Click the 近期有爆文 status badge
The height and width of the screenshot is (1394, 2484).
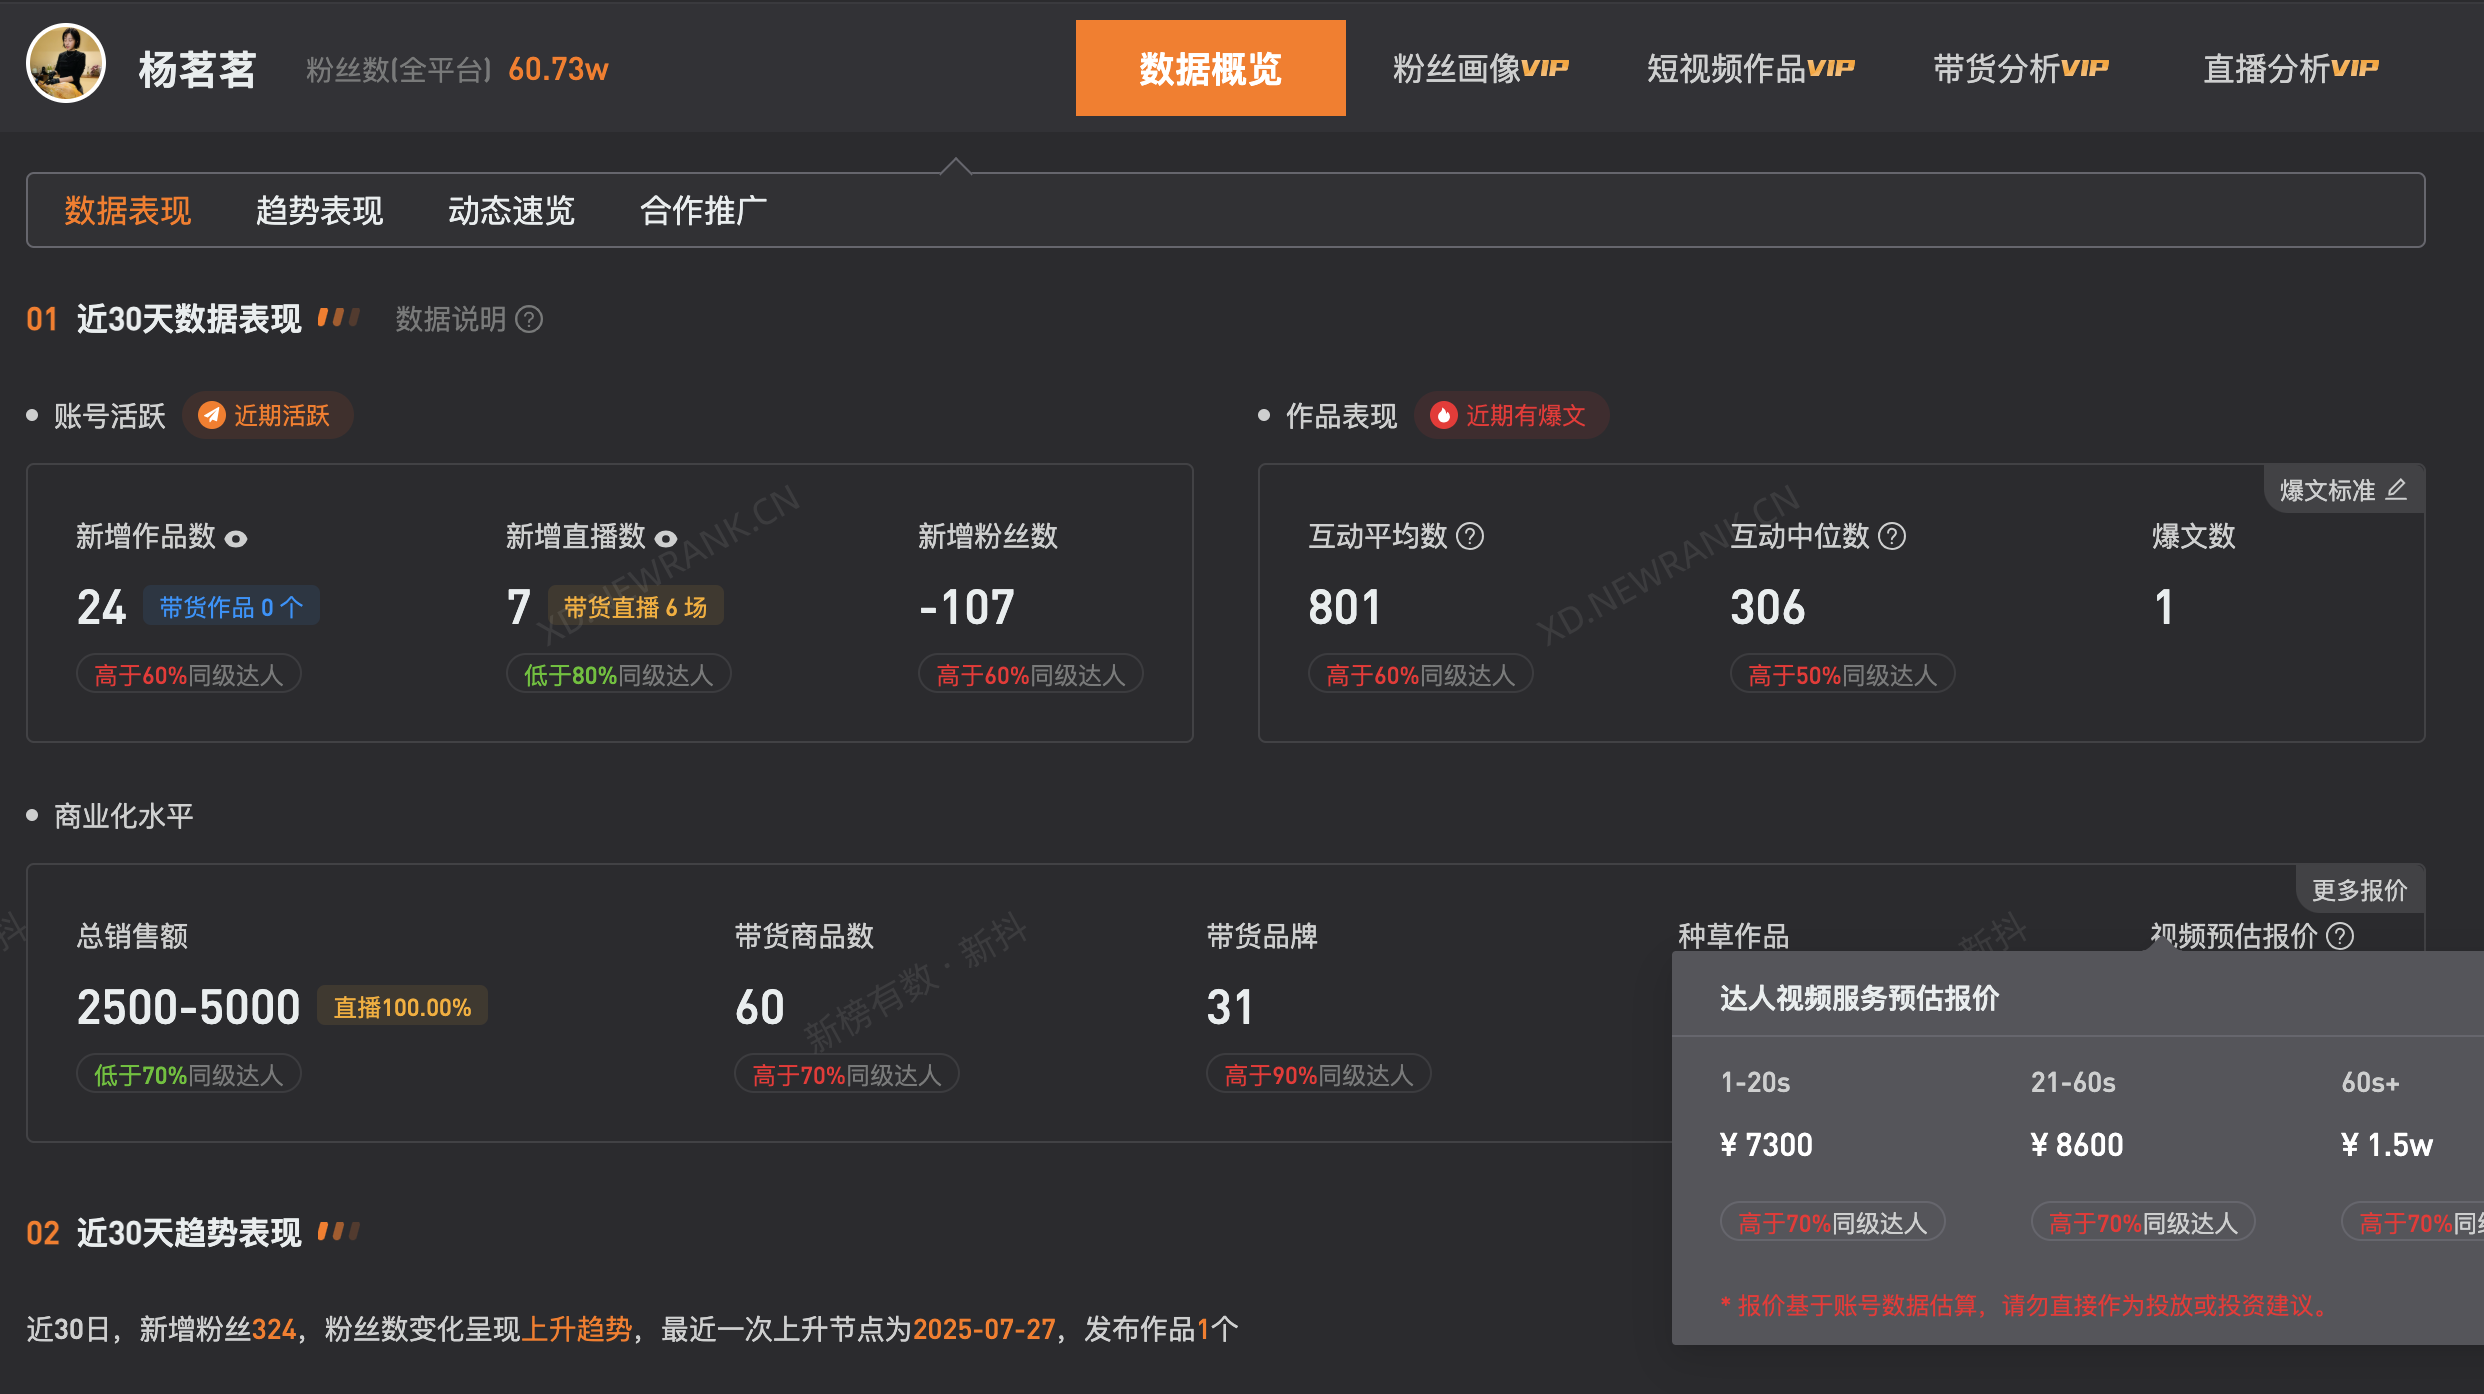(x=1511, y=415)
